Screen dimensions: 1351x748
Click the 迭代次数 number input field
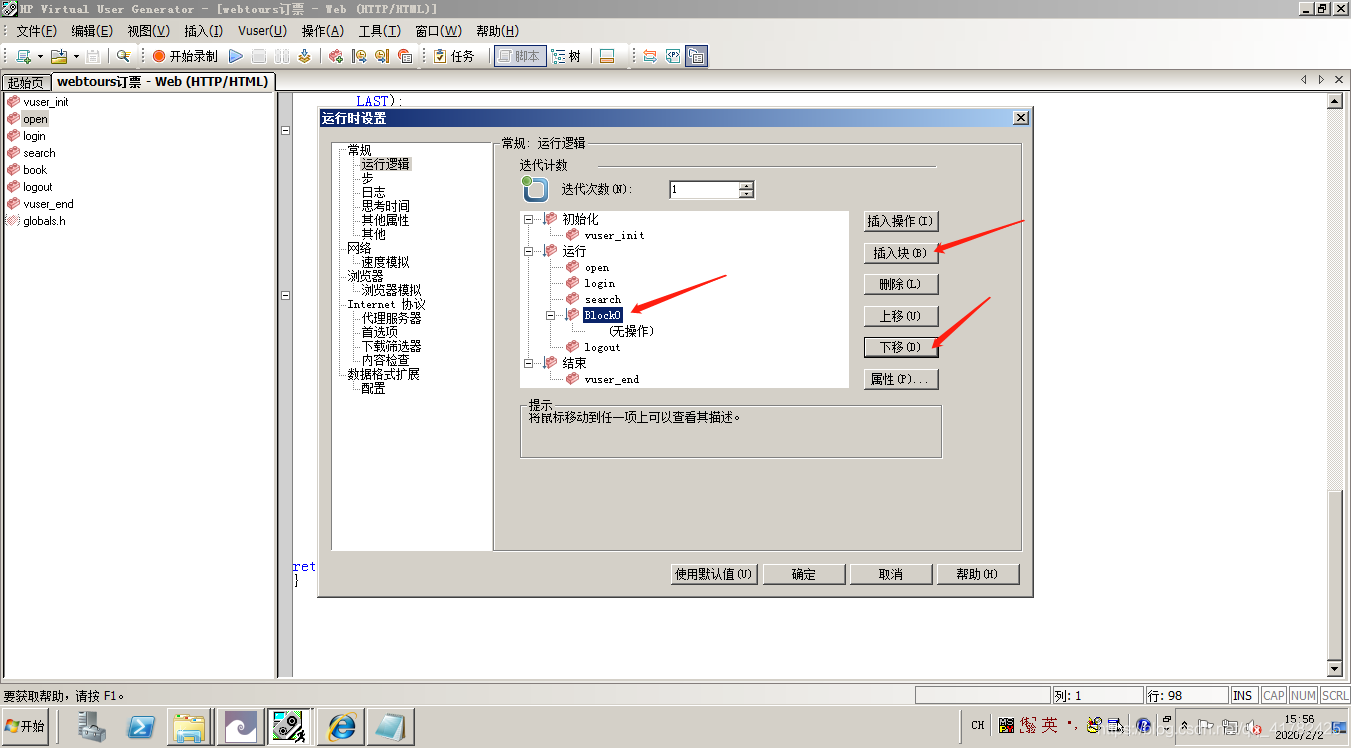click(704, 189)
